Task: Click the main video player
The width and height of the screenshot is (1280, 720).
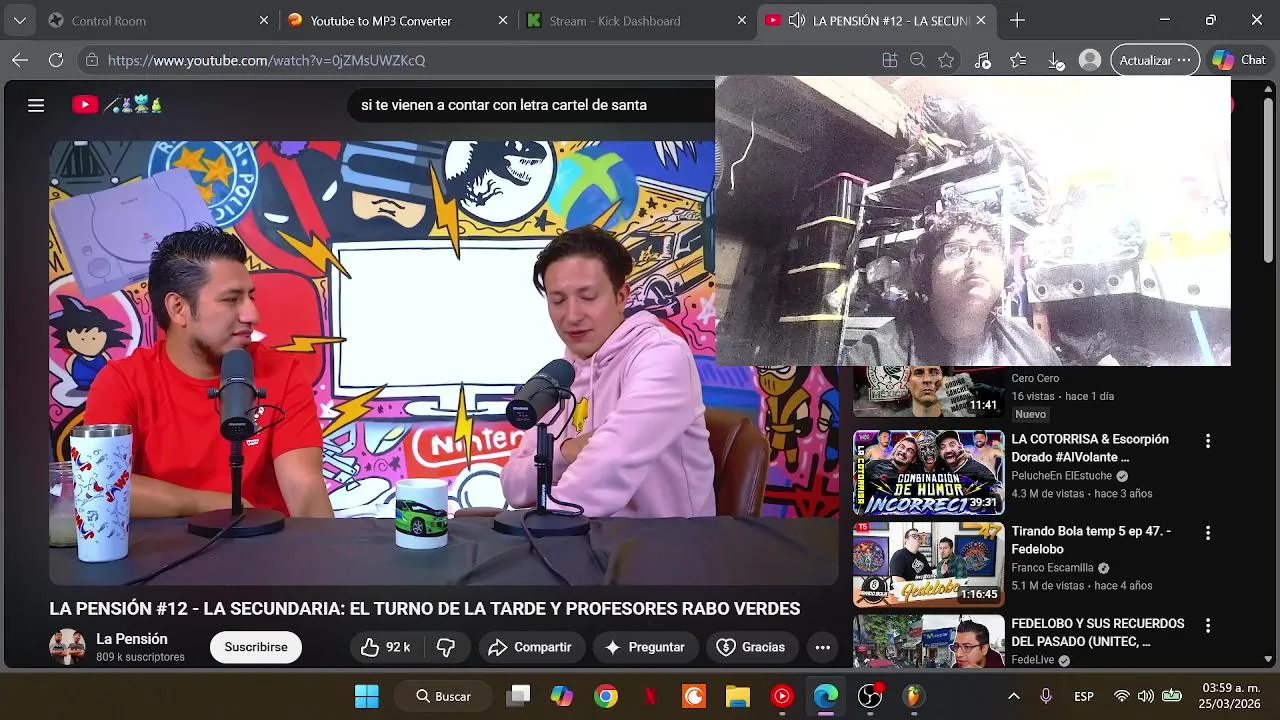Action: tap(444, 362)
